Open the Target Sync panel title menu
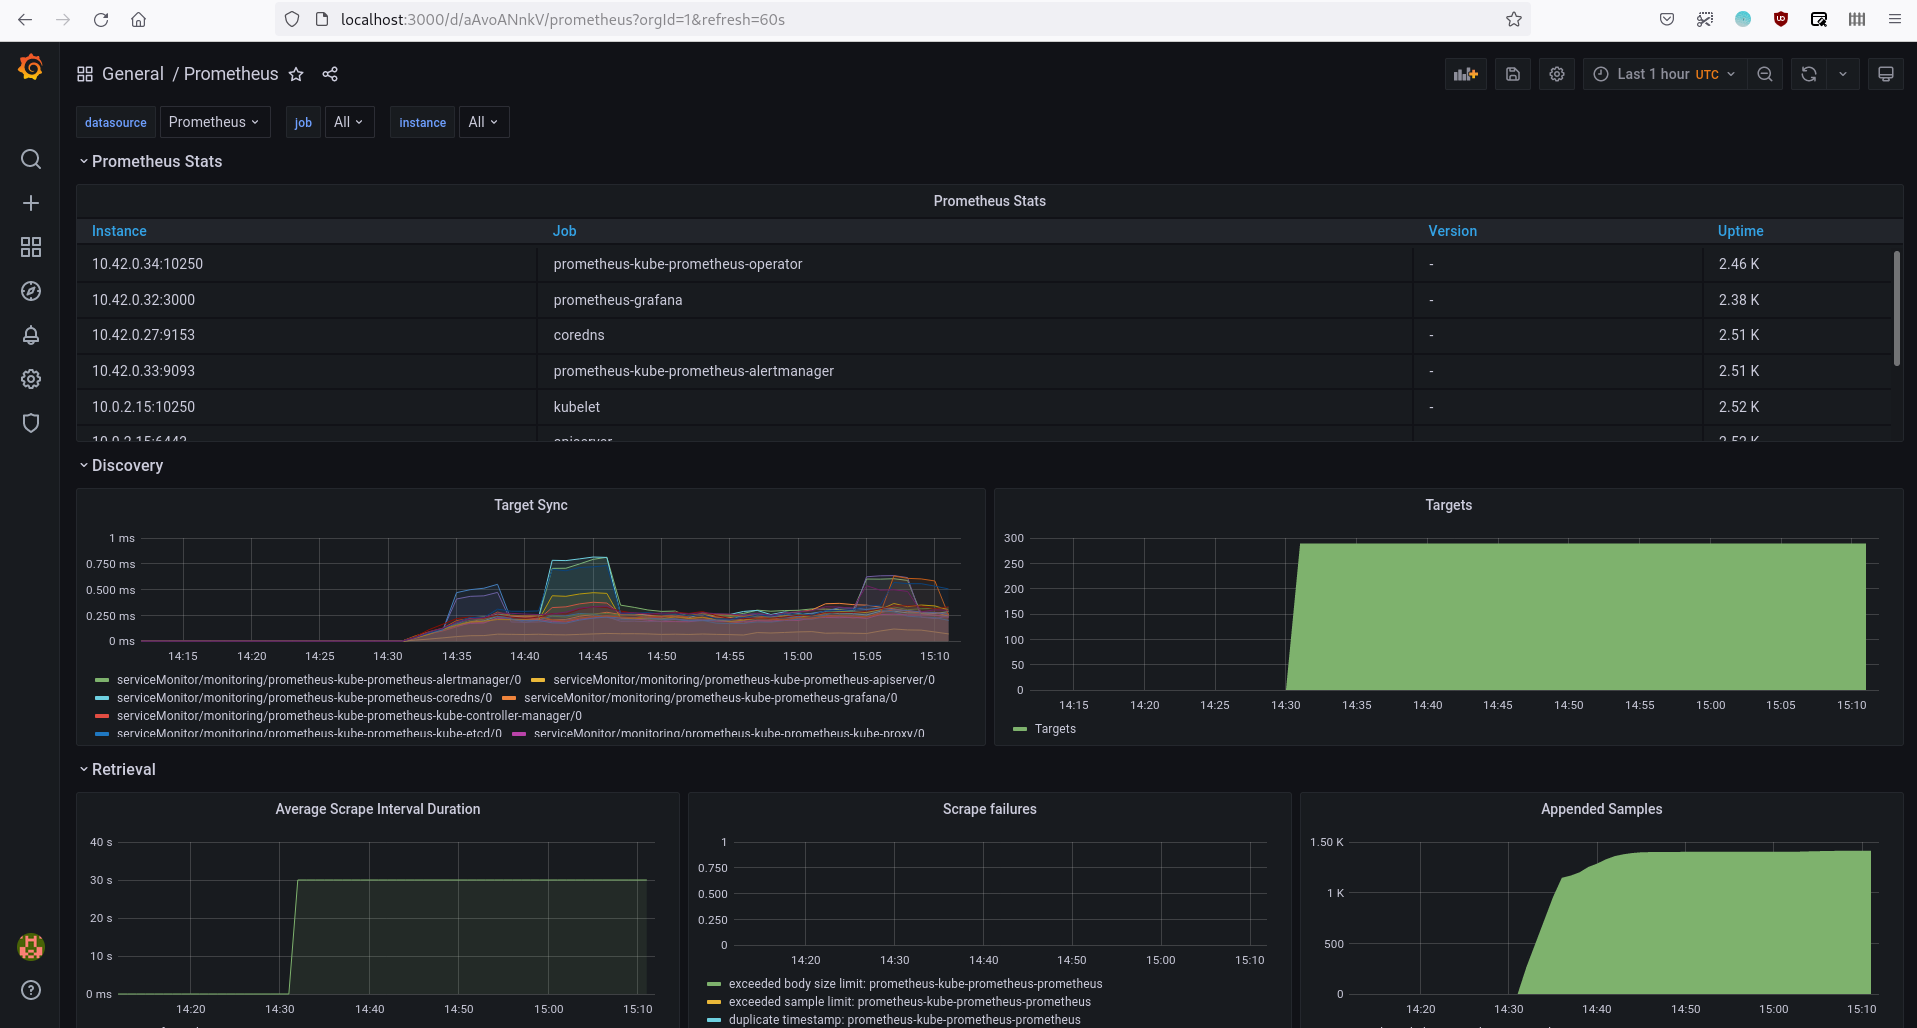 (x=531, y=505)
